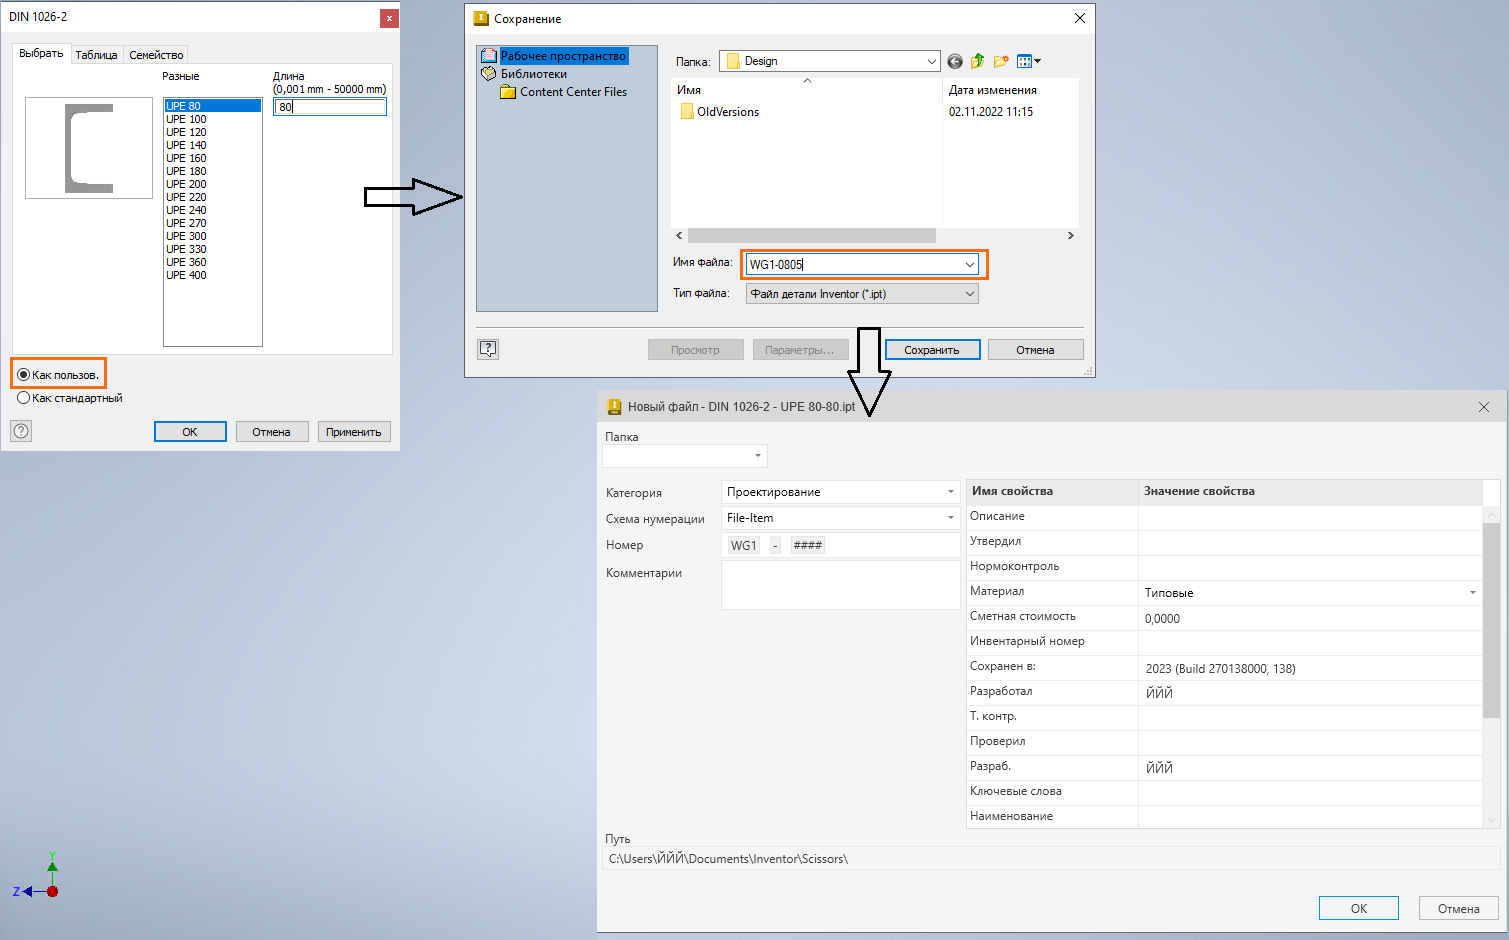This screenshot has height=940, width=1509.
Task: Select UPE 160 in the size list
Action: pyautogui.click(x=212, y=158)
